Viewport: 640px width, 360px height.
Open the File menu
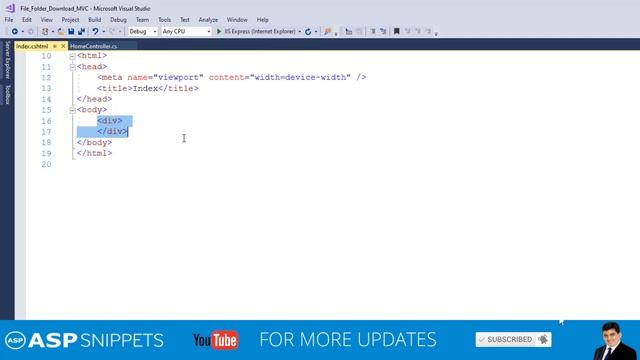[9, 20]
